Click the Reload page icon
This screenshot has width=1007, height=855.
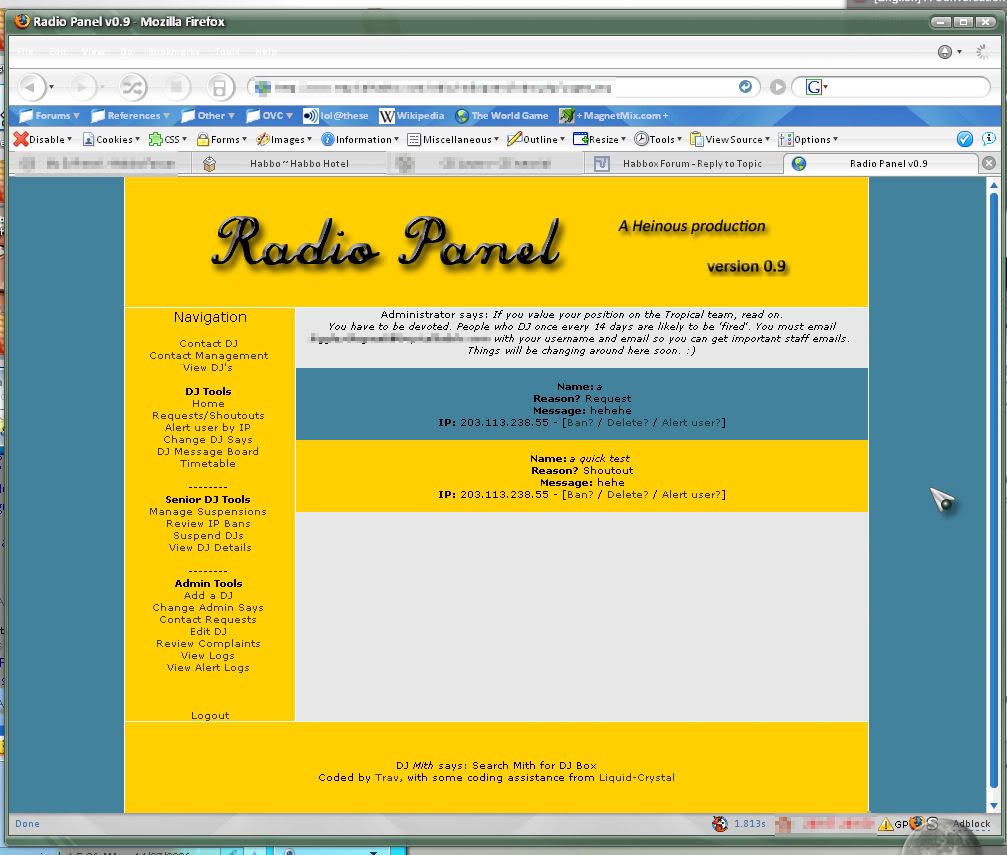133,87
